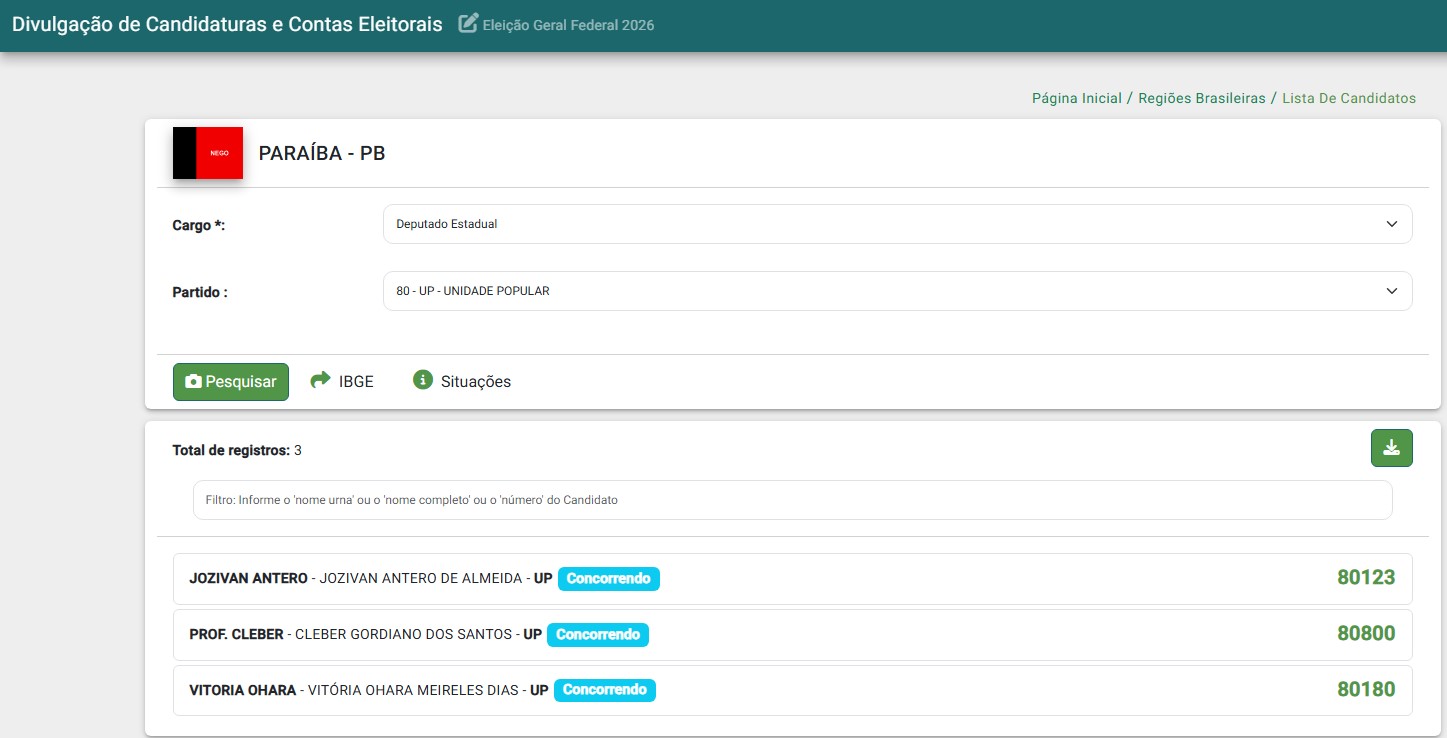This screenshot has height=738, width=1447.
Task: Click the Pesquisar button label
Action: click(241, 382)
